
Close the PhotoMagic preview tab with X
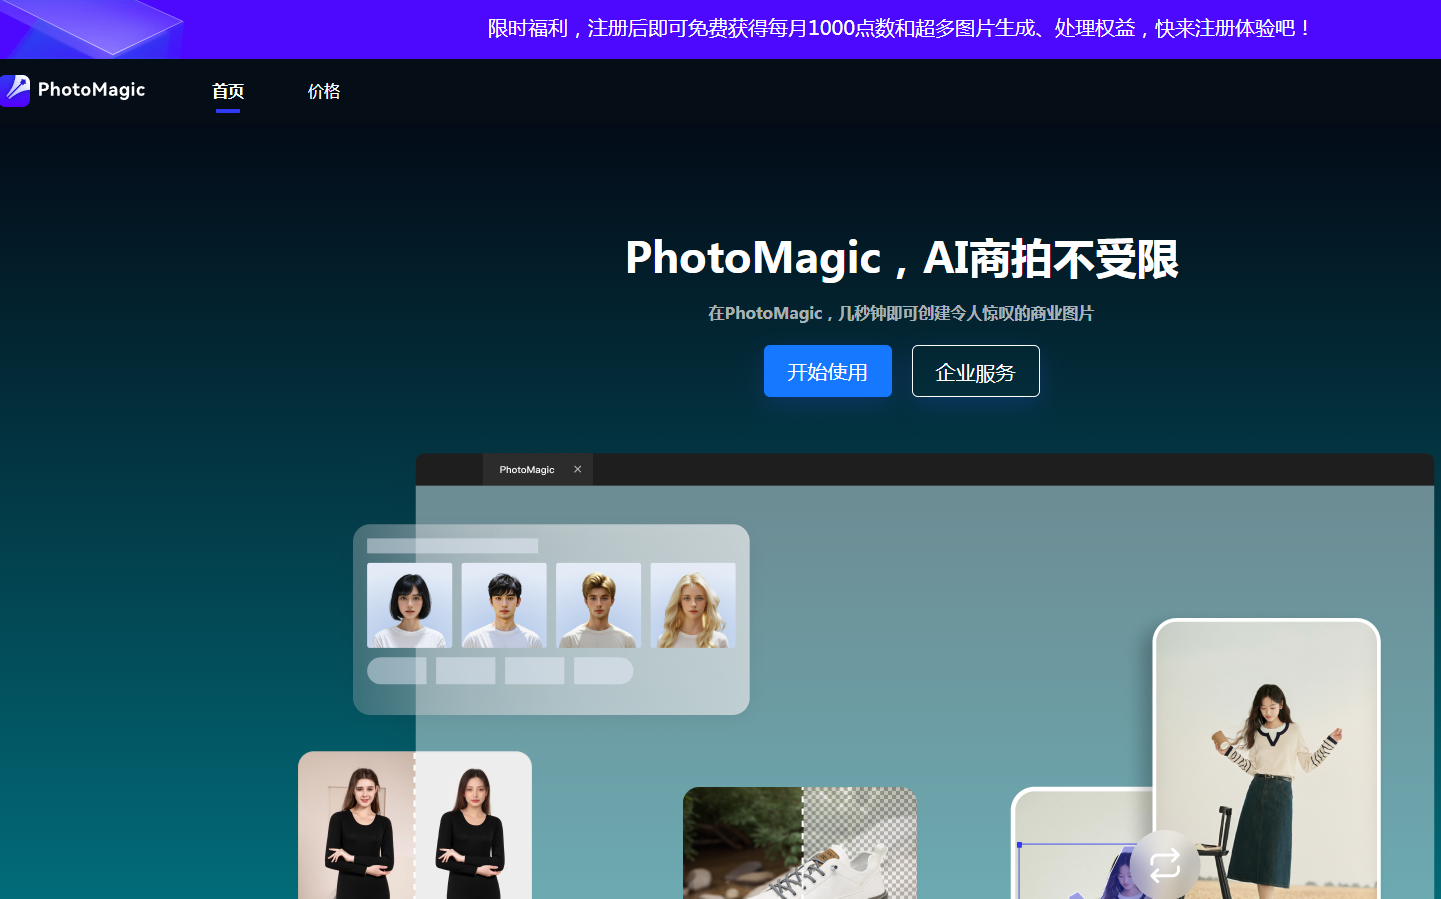(578, 469)
